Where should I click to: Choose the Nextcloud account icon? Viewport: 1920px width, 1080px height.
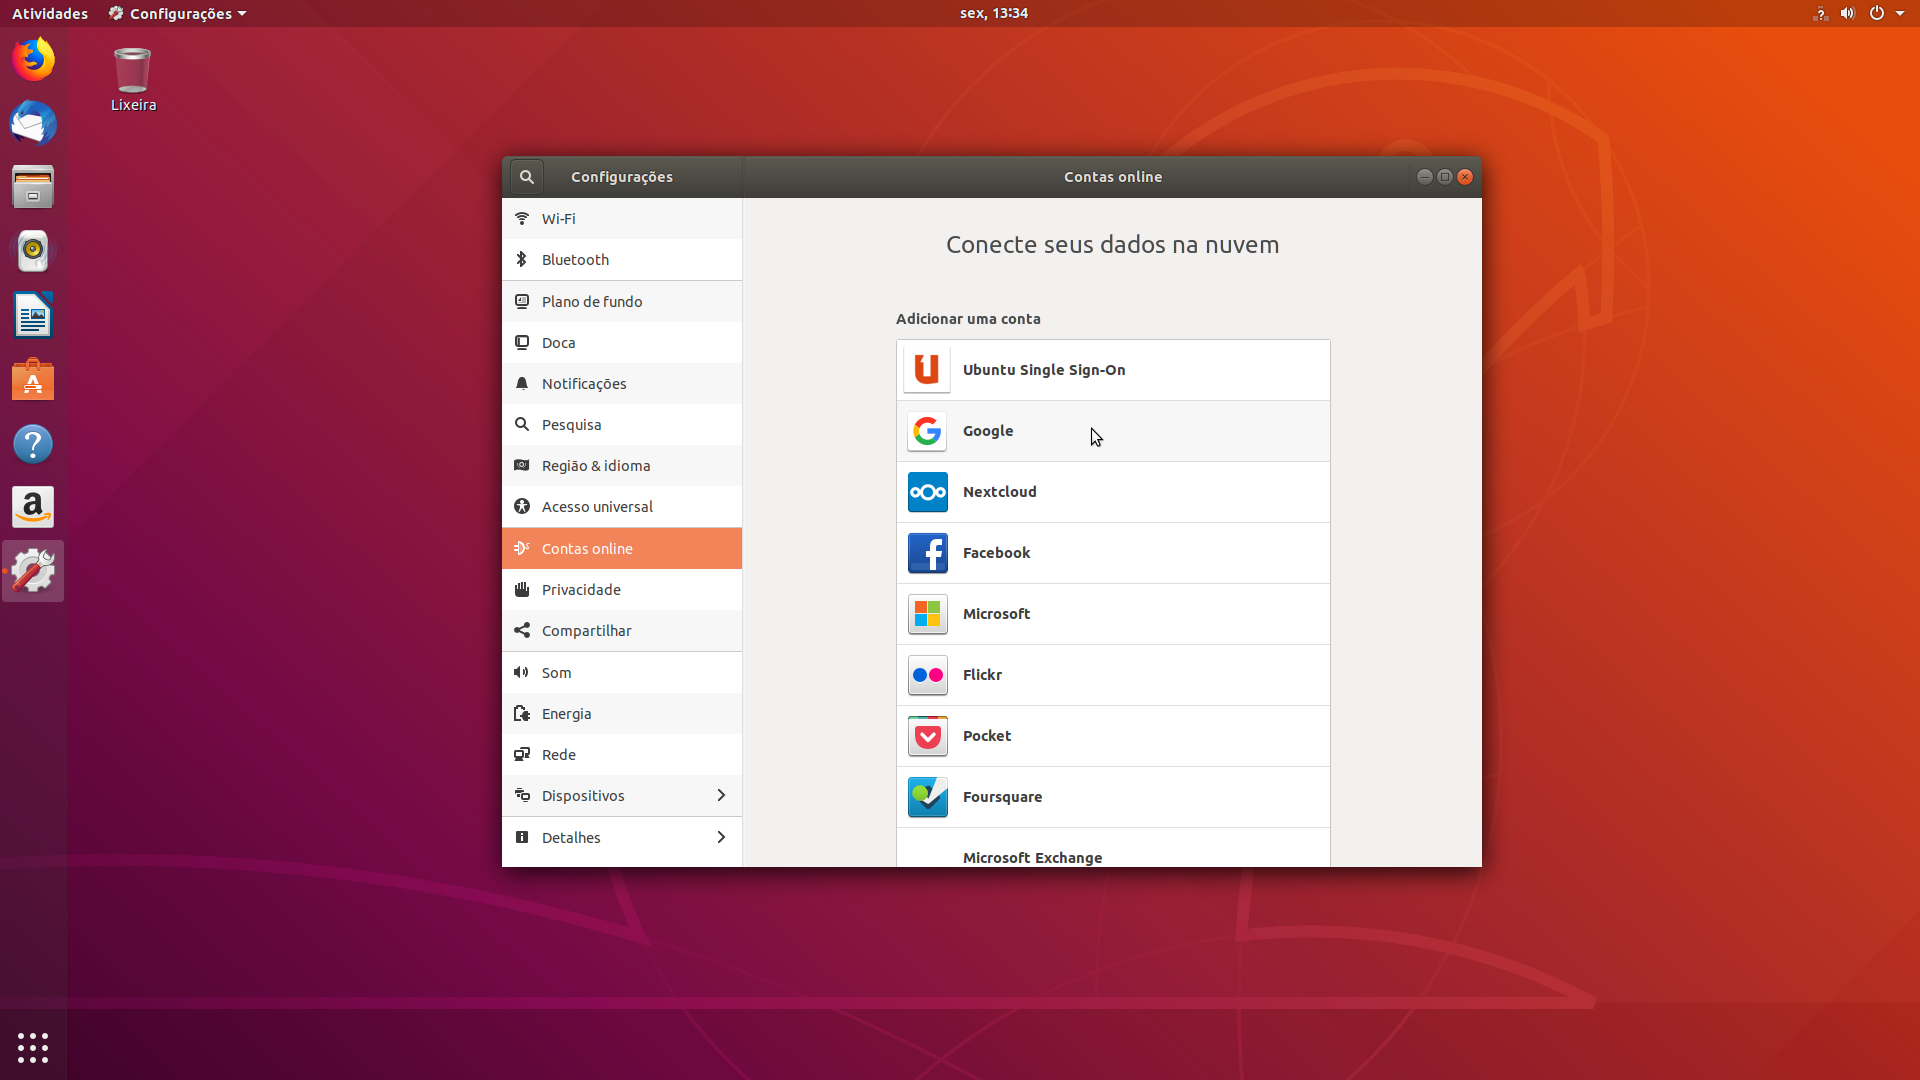[x=927, y=492]
